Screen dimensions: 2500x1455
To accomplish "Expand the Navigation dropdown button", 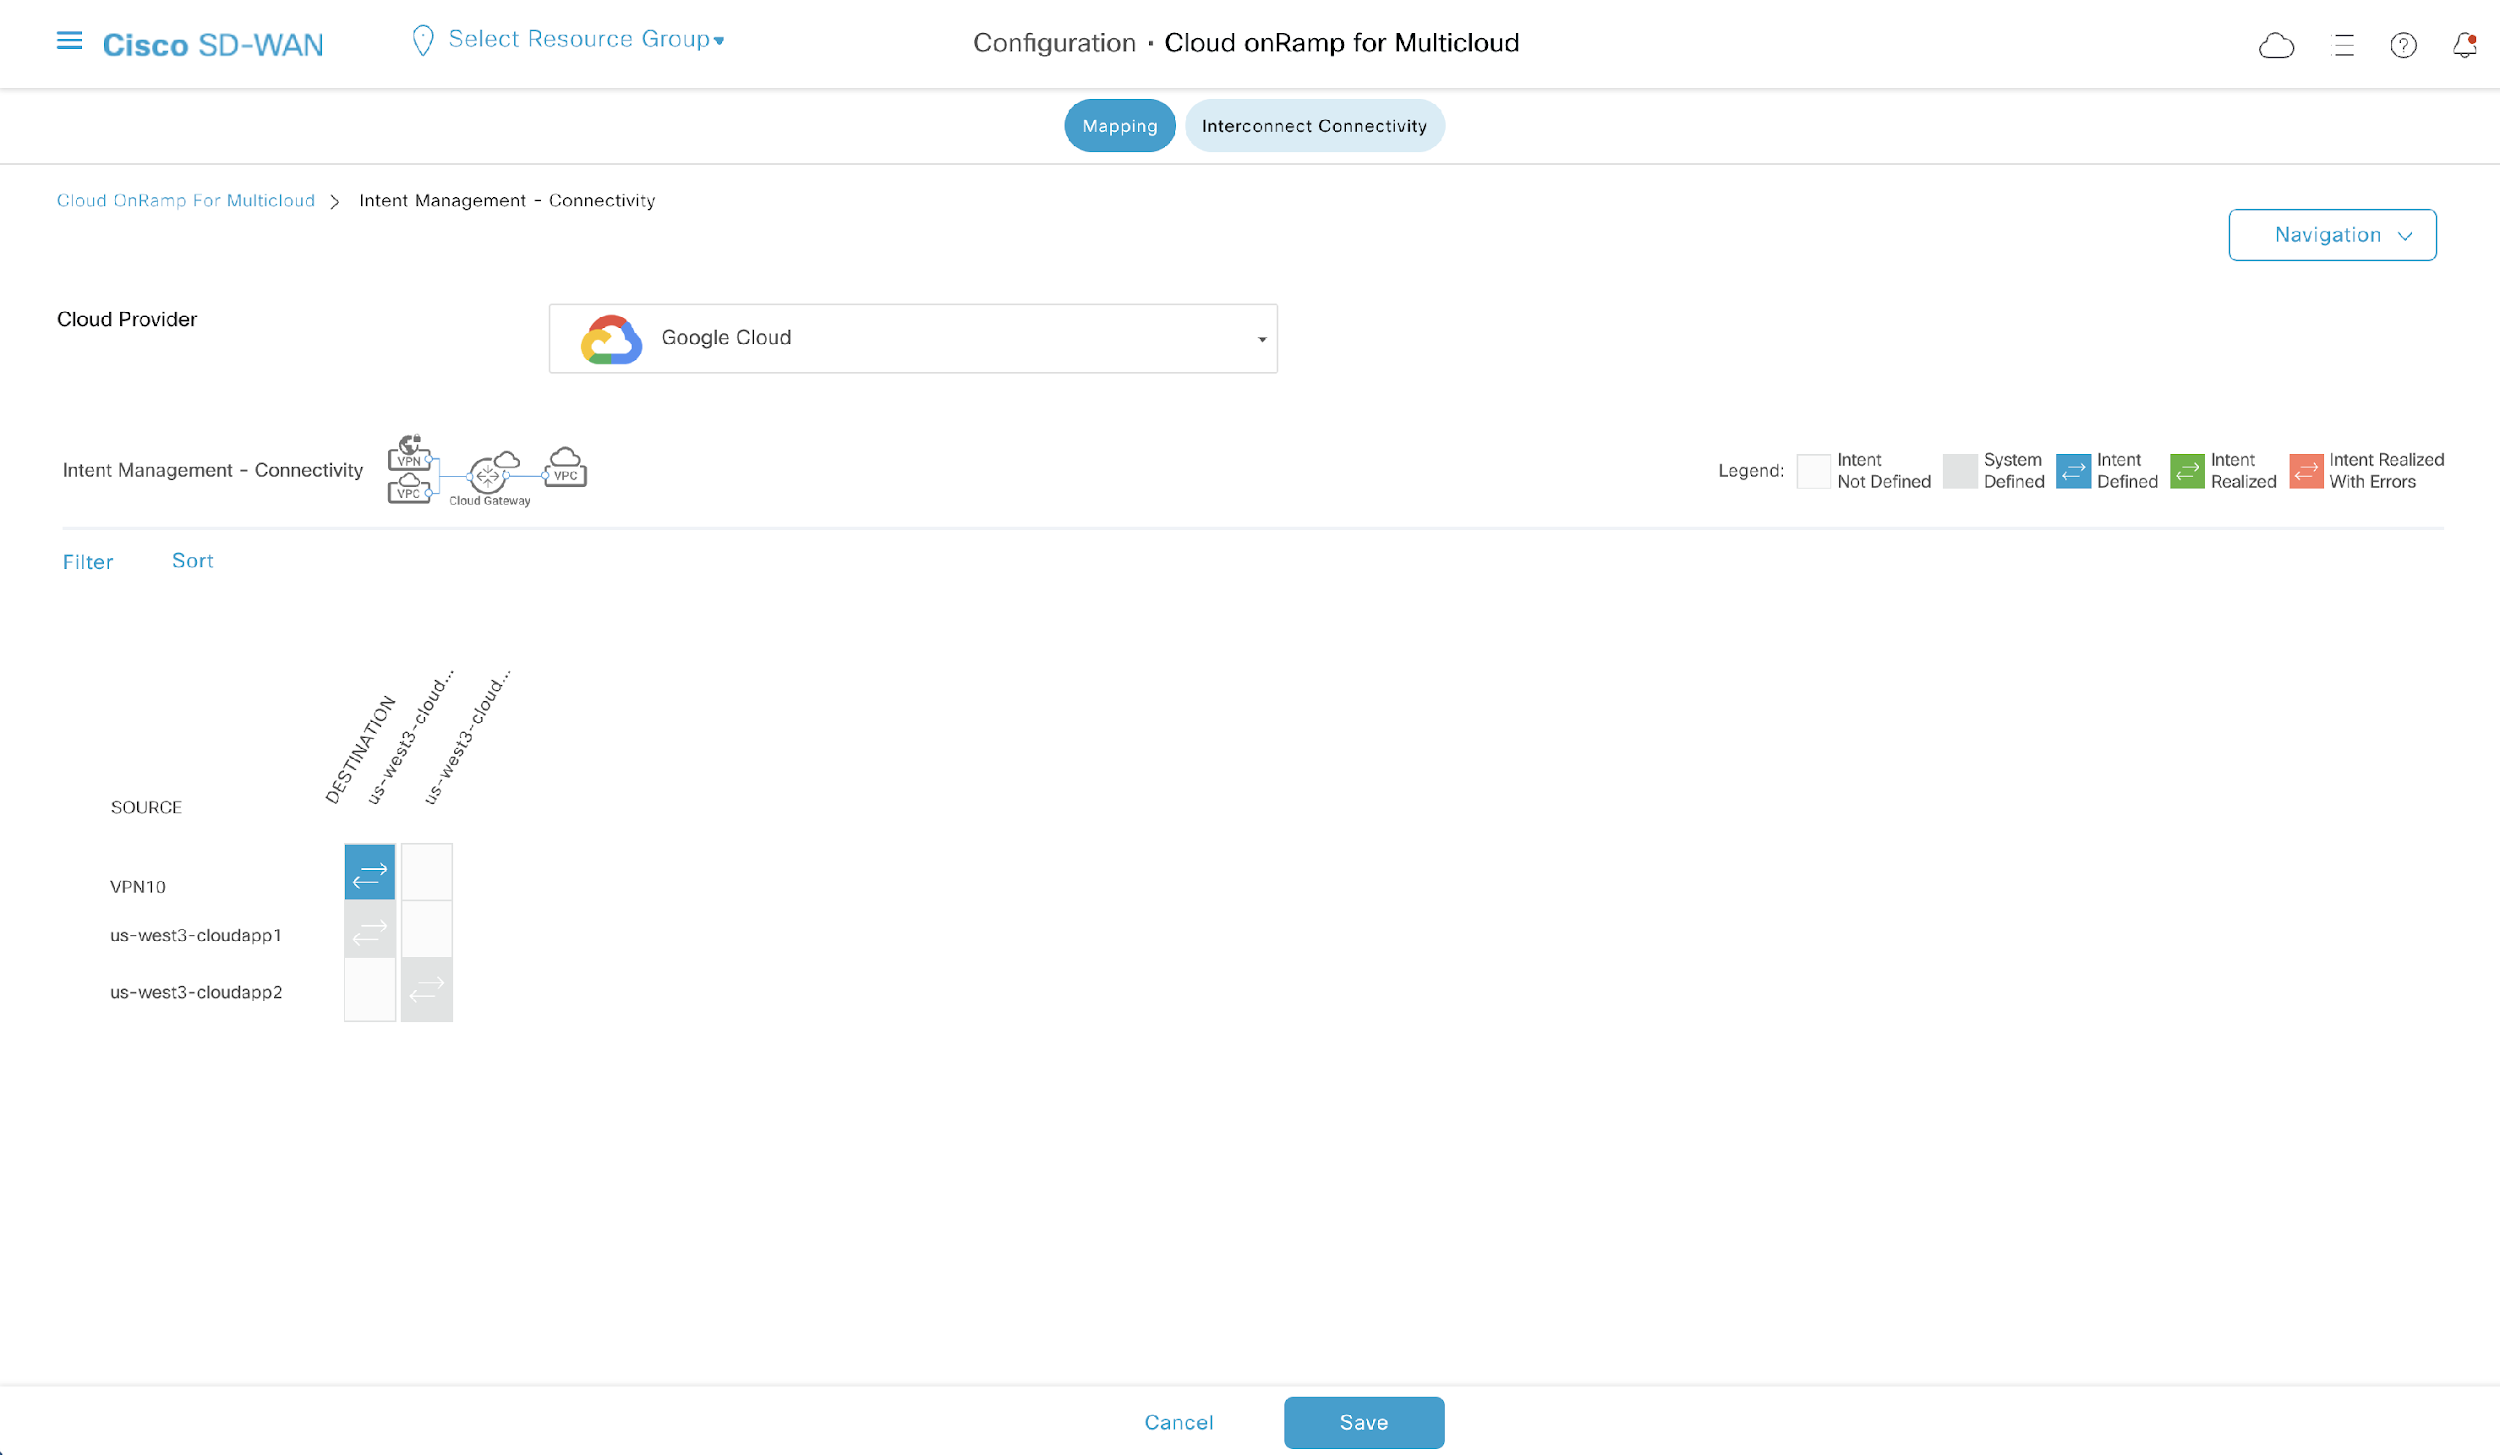I will pyautogui.click(x=2332, y=235).
